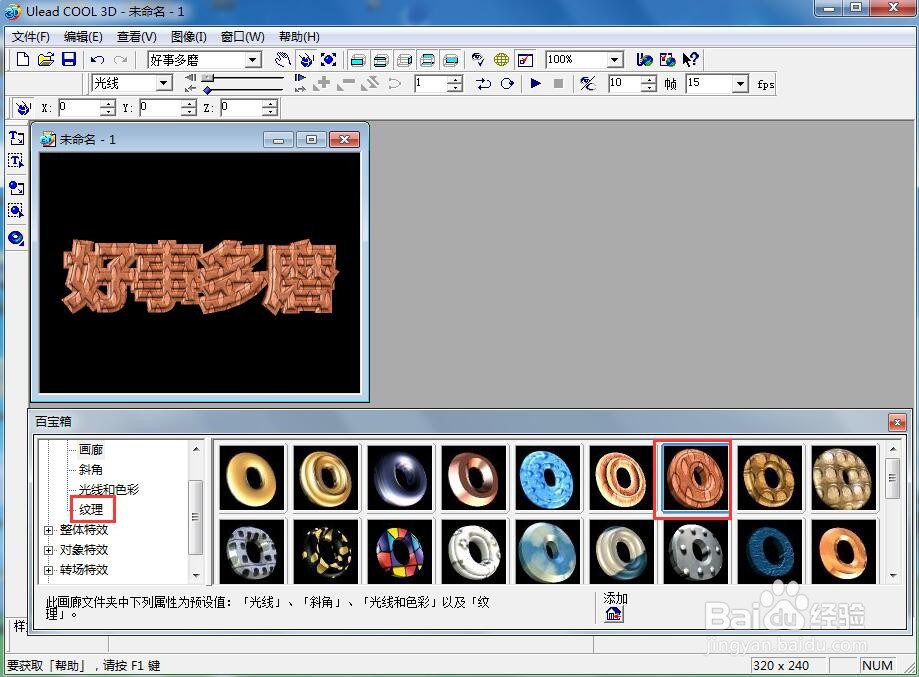Open the 查看(V) menu

coord(137,37)
